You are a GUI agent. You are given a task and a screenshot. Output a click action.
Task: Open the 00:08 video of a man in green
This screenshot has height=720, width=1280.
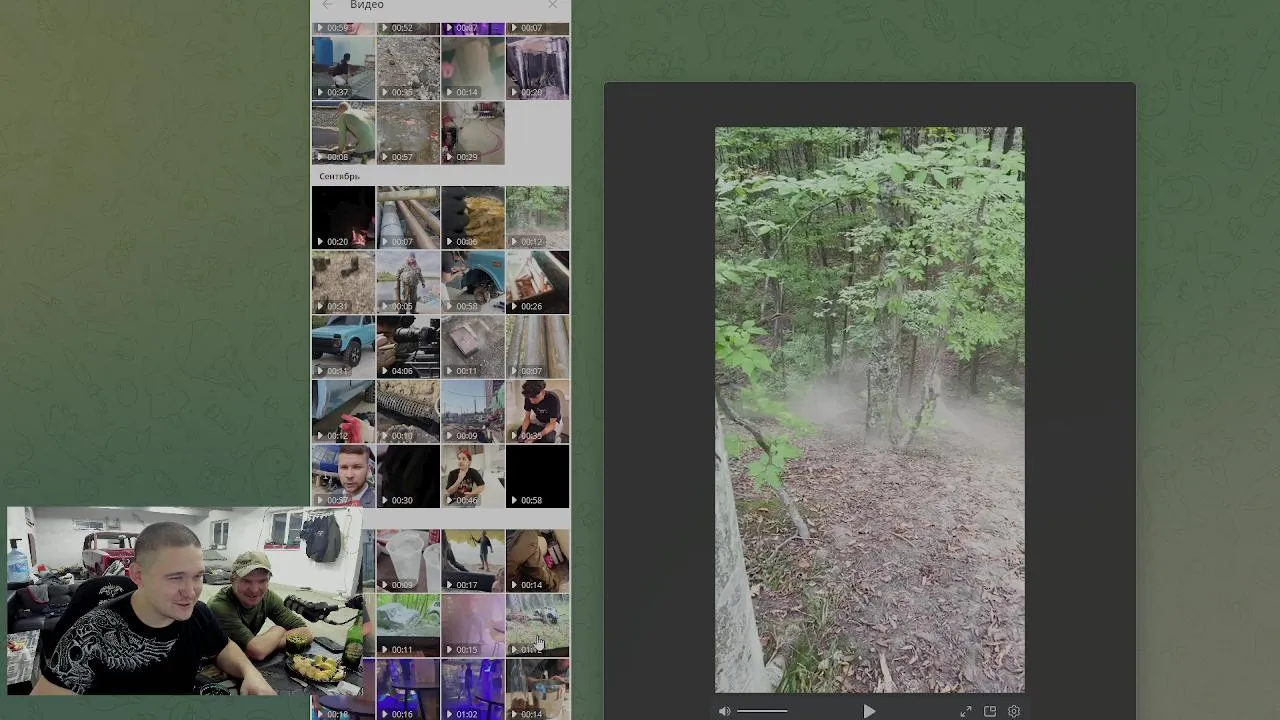click(343, 133)
